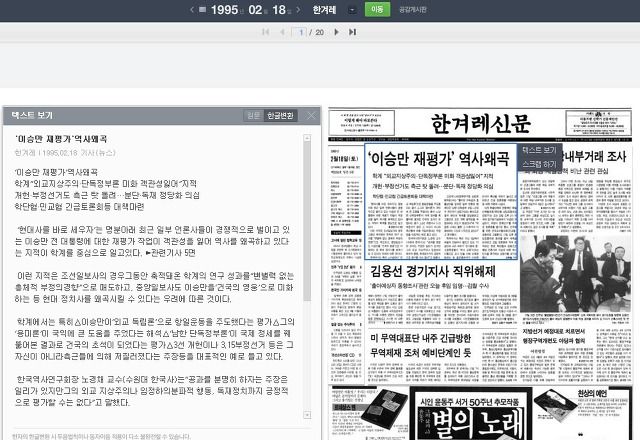Click the news photo of seated men

[x=576, y=274]
